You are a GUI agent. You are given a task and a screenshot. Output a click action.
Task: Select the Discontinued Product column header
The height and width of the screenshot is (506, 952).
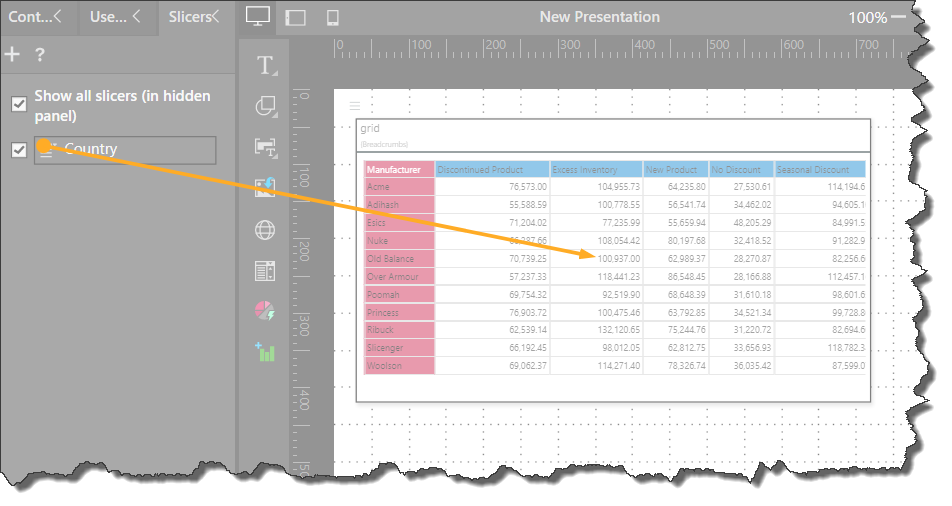coord(492,169)
